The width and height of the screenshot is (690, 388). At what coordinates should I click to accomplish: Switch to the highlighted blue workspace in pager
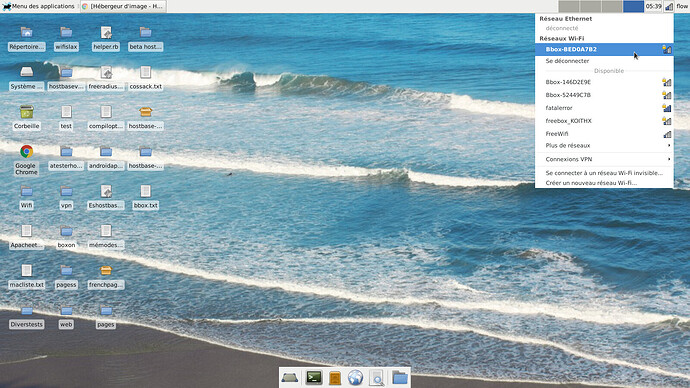pyautogui.click(x=633, y=6)
